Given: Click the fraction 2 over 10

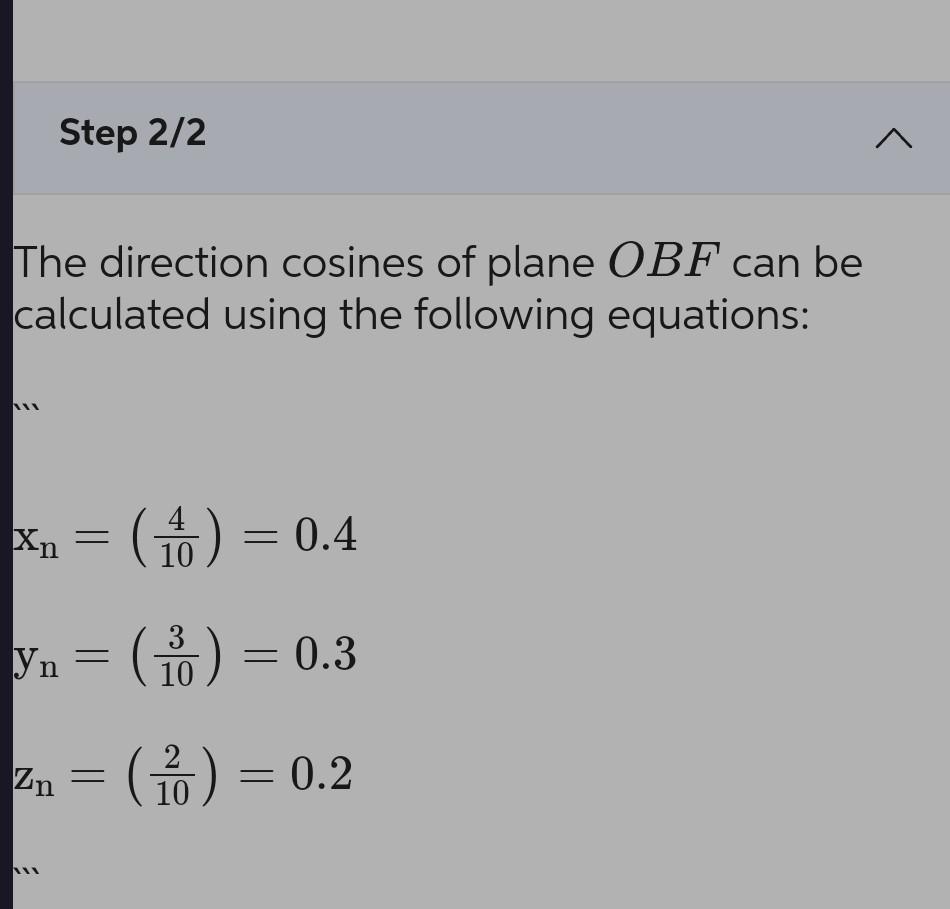Looking at the screenshot, I should (x=173, y=775).
